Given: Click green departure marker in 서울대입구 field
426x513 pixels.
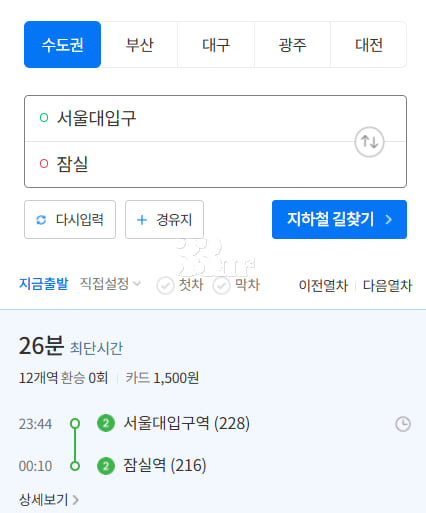Looking at the screenshot, I should click(x=44, y=118).
